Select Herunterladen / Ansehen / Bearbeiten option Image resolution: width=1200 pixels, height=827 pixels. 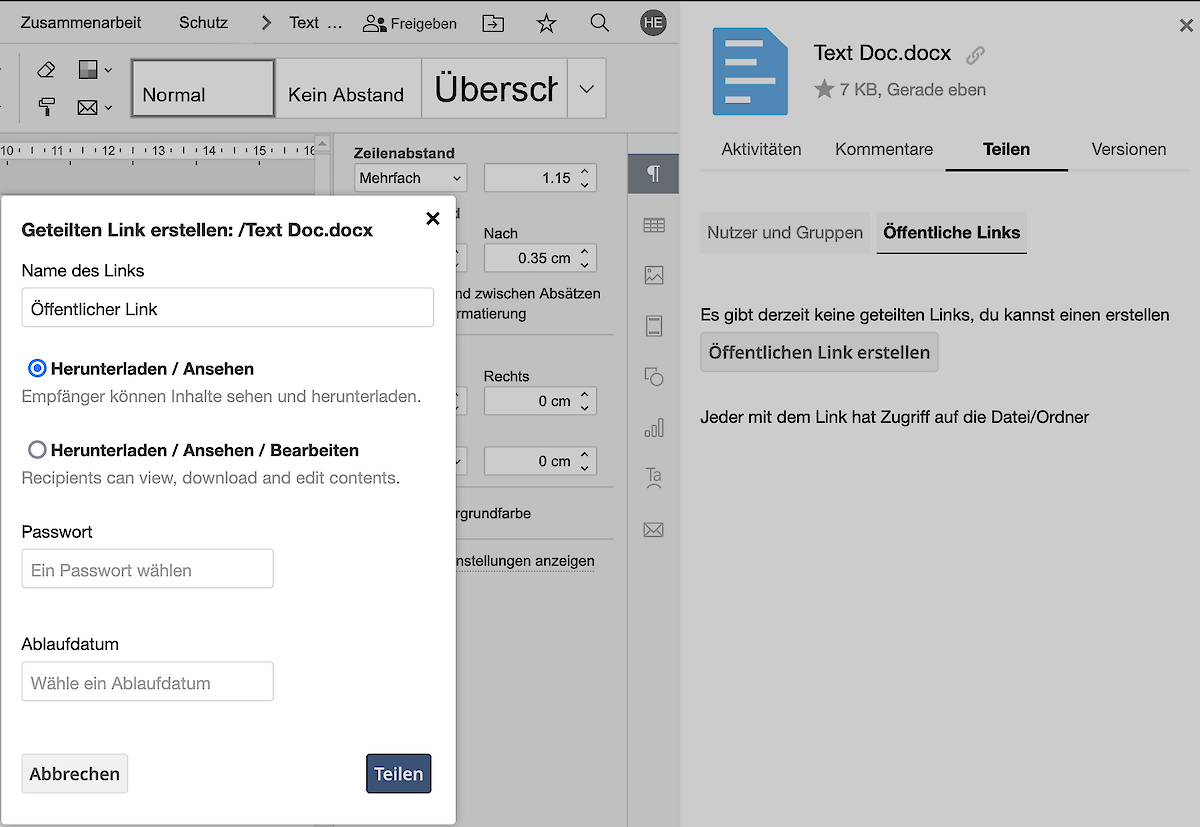(37, 450)
